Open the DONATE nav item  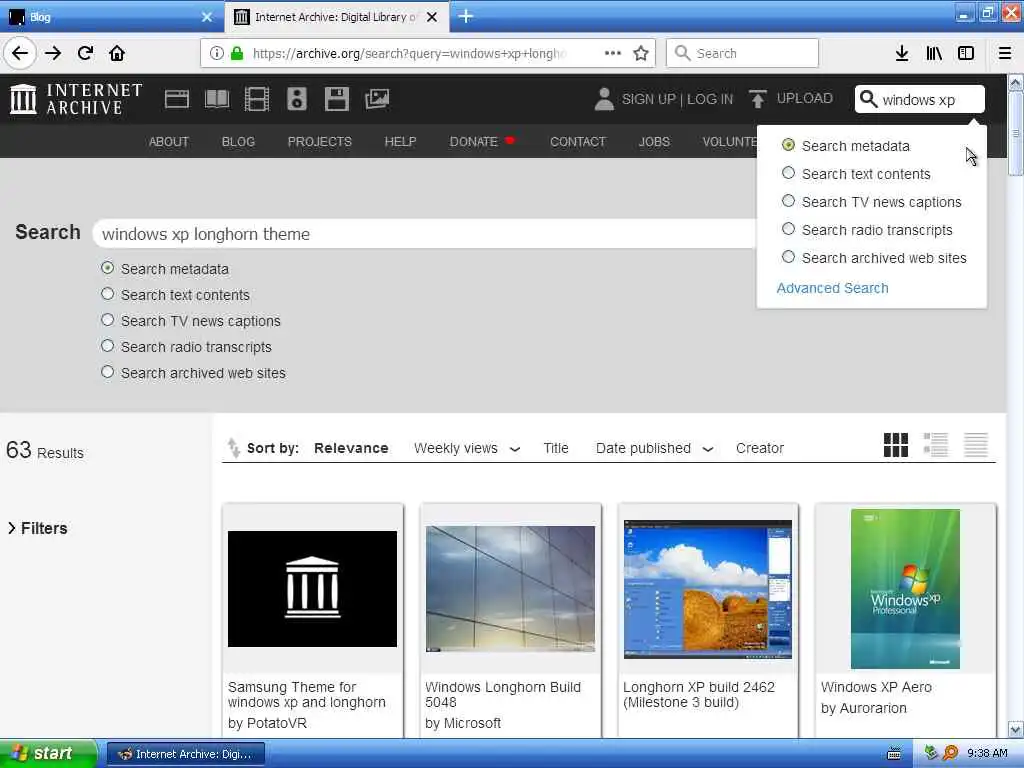point(473,142)
